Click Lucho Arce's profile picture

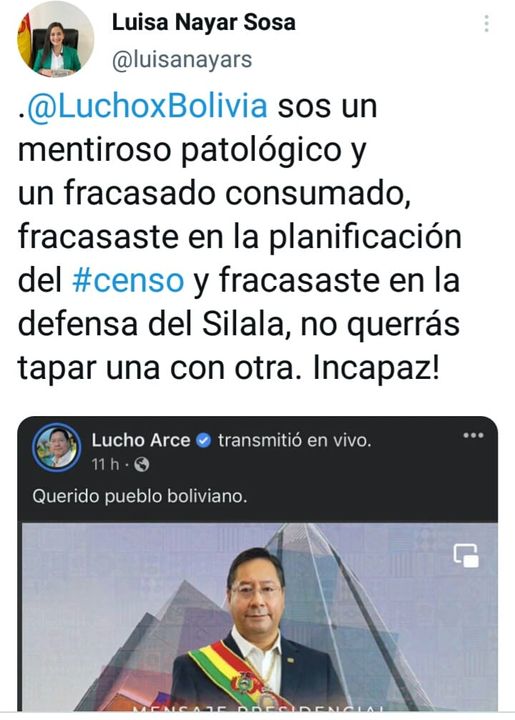click(57, 447)
